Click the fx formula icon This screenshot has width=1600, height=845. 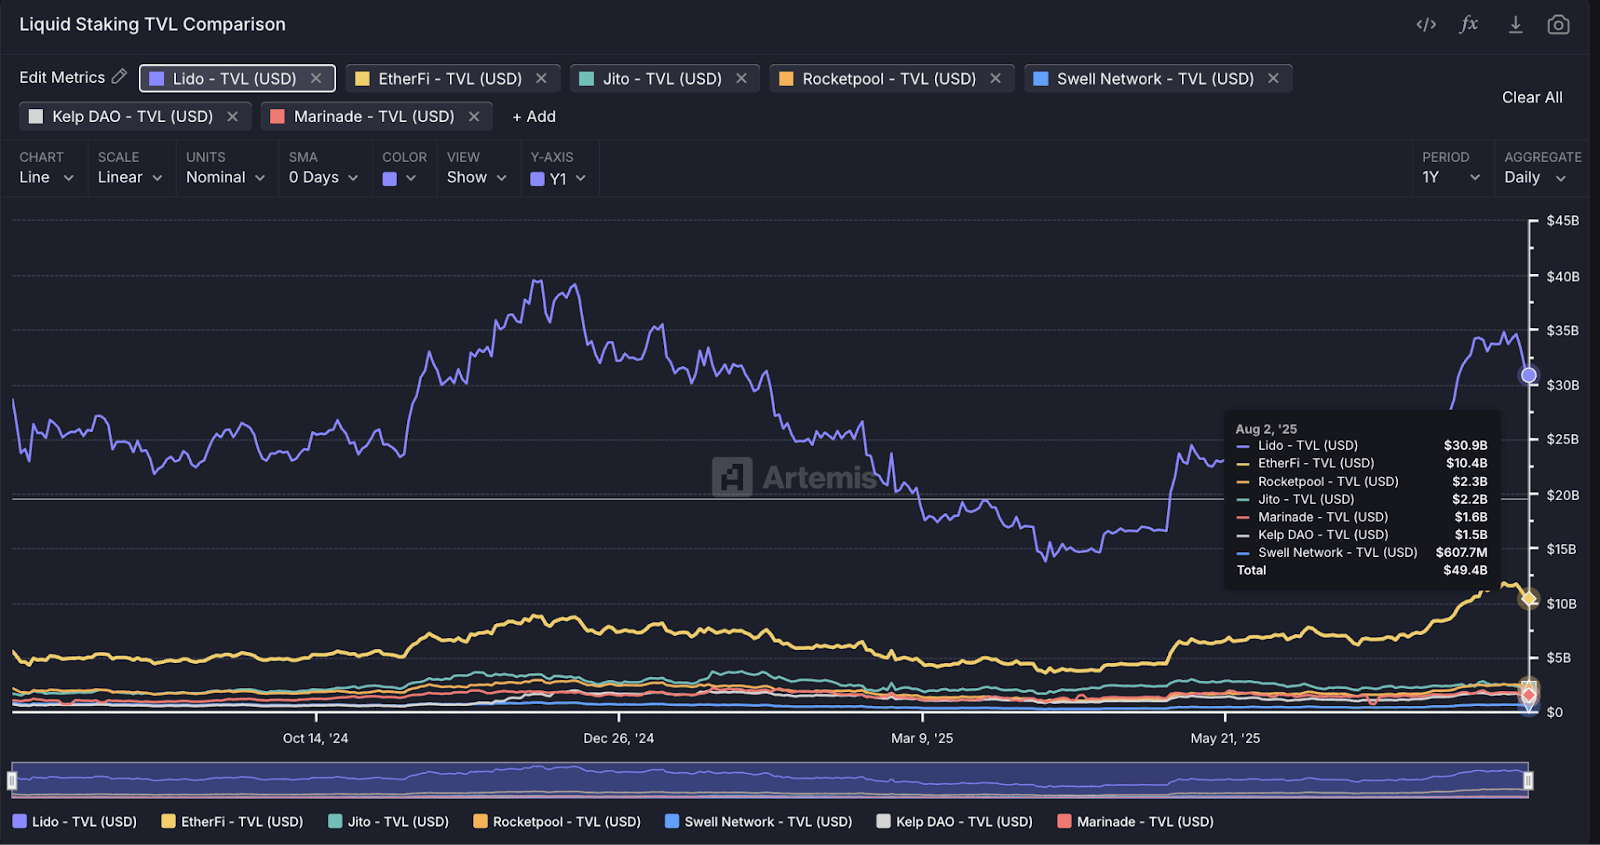click(1469, 24)
